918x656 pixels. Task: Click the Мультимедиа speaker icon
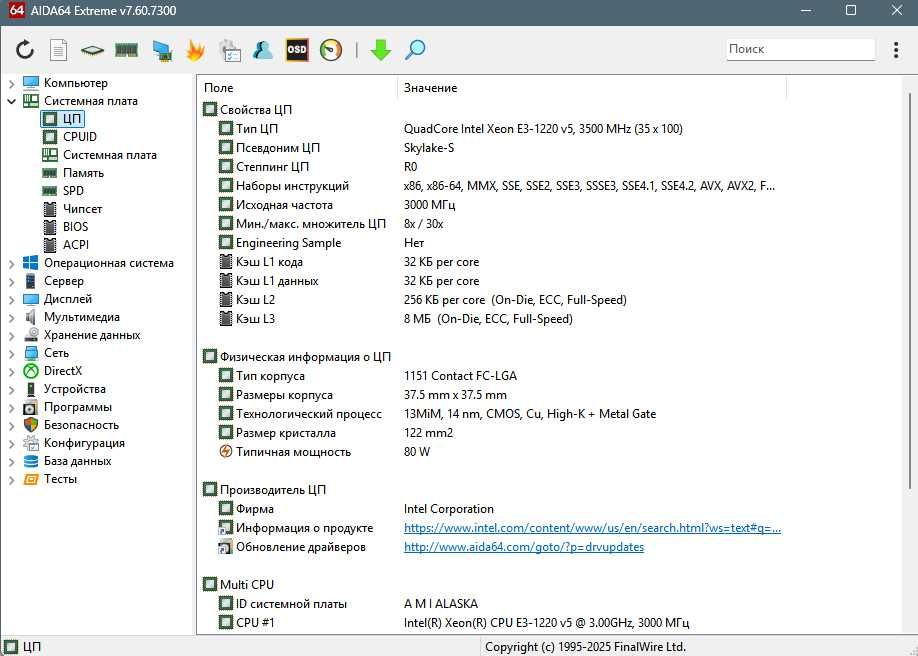tap(31, 317)
